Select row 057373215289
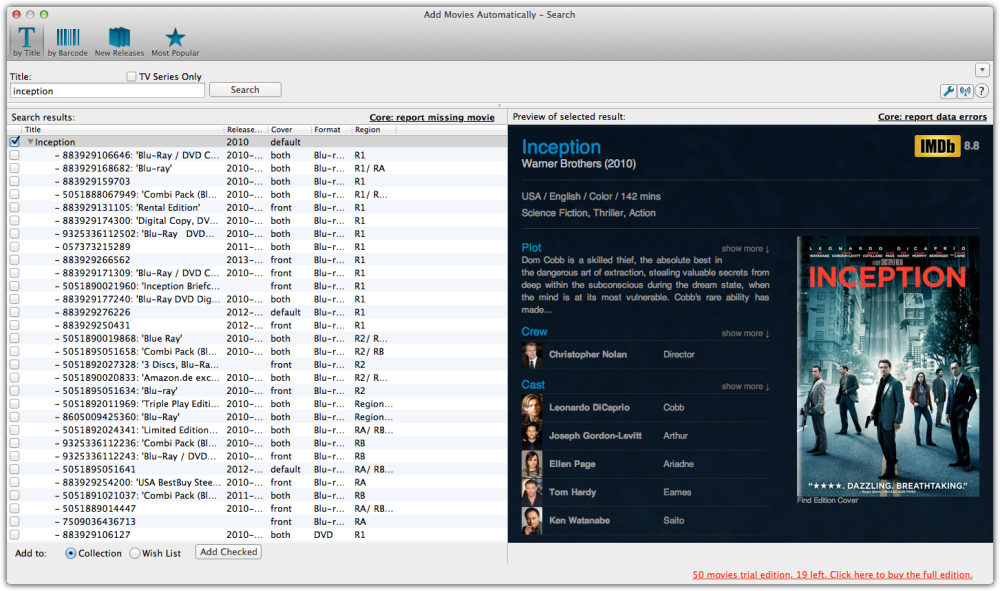Screen dimensions: 1000x591 (257, 247)
